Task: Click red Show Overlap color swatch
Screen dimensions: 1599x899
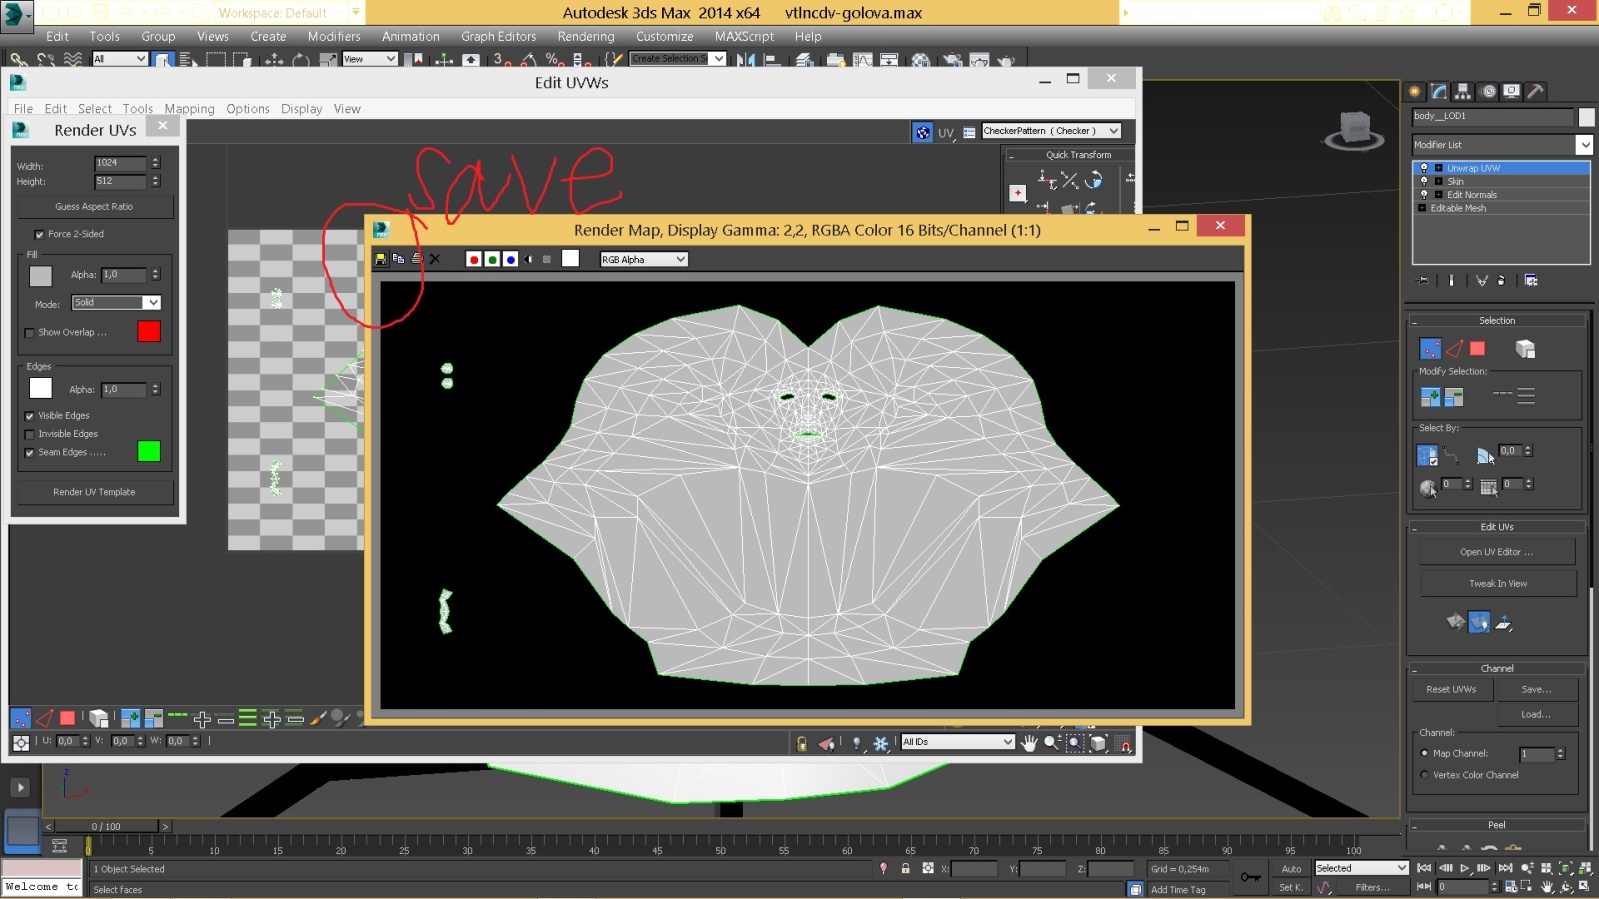Action: click(x=149, y=331)
